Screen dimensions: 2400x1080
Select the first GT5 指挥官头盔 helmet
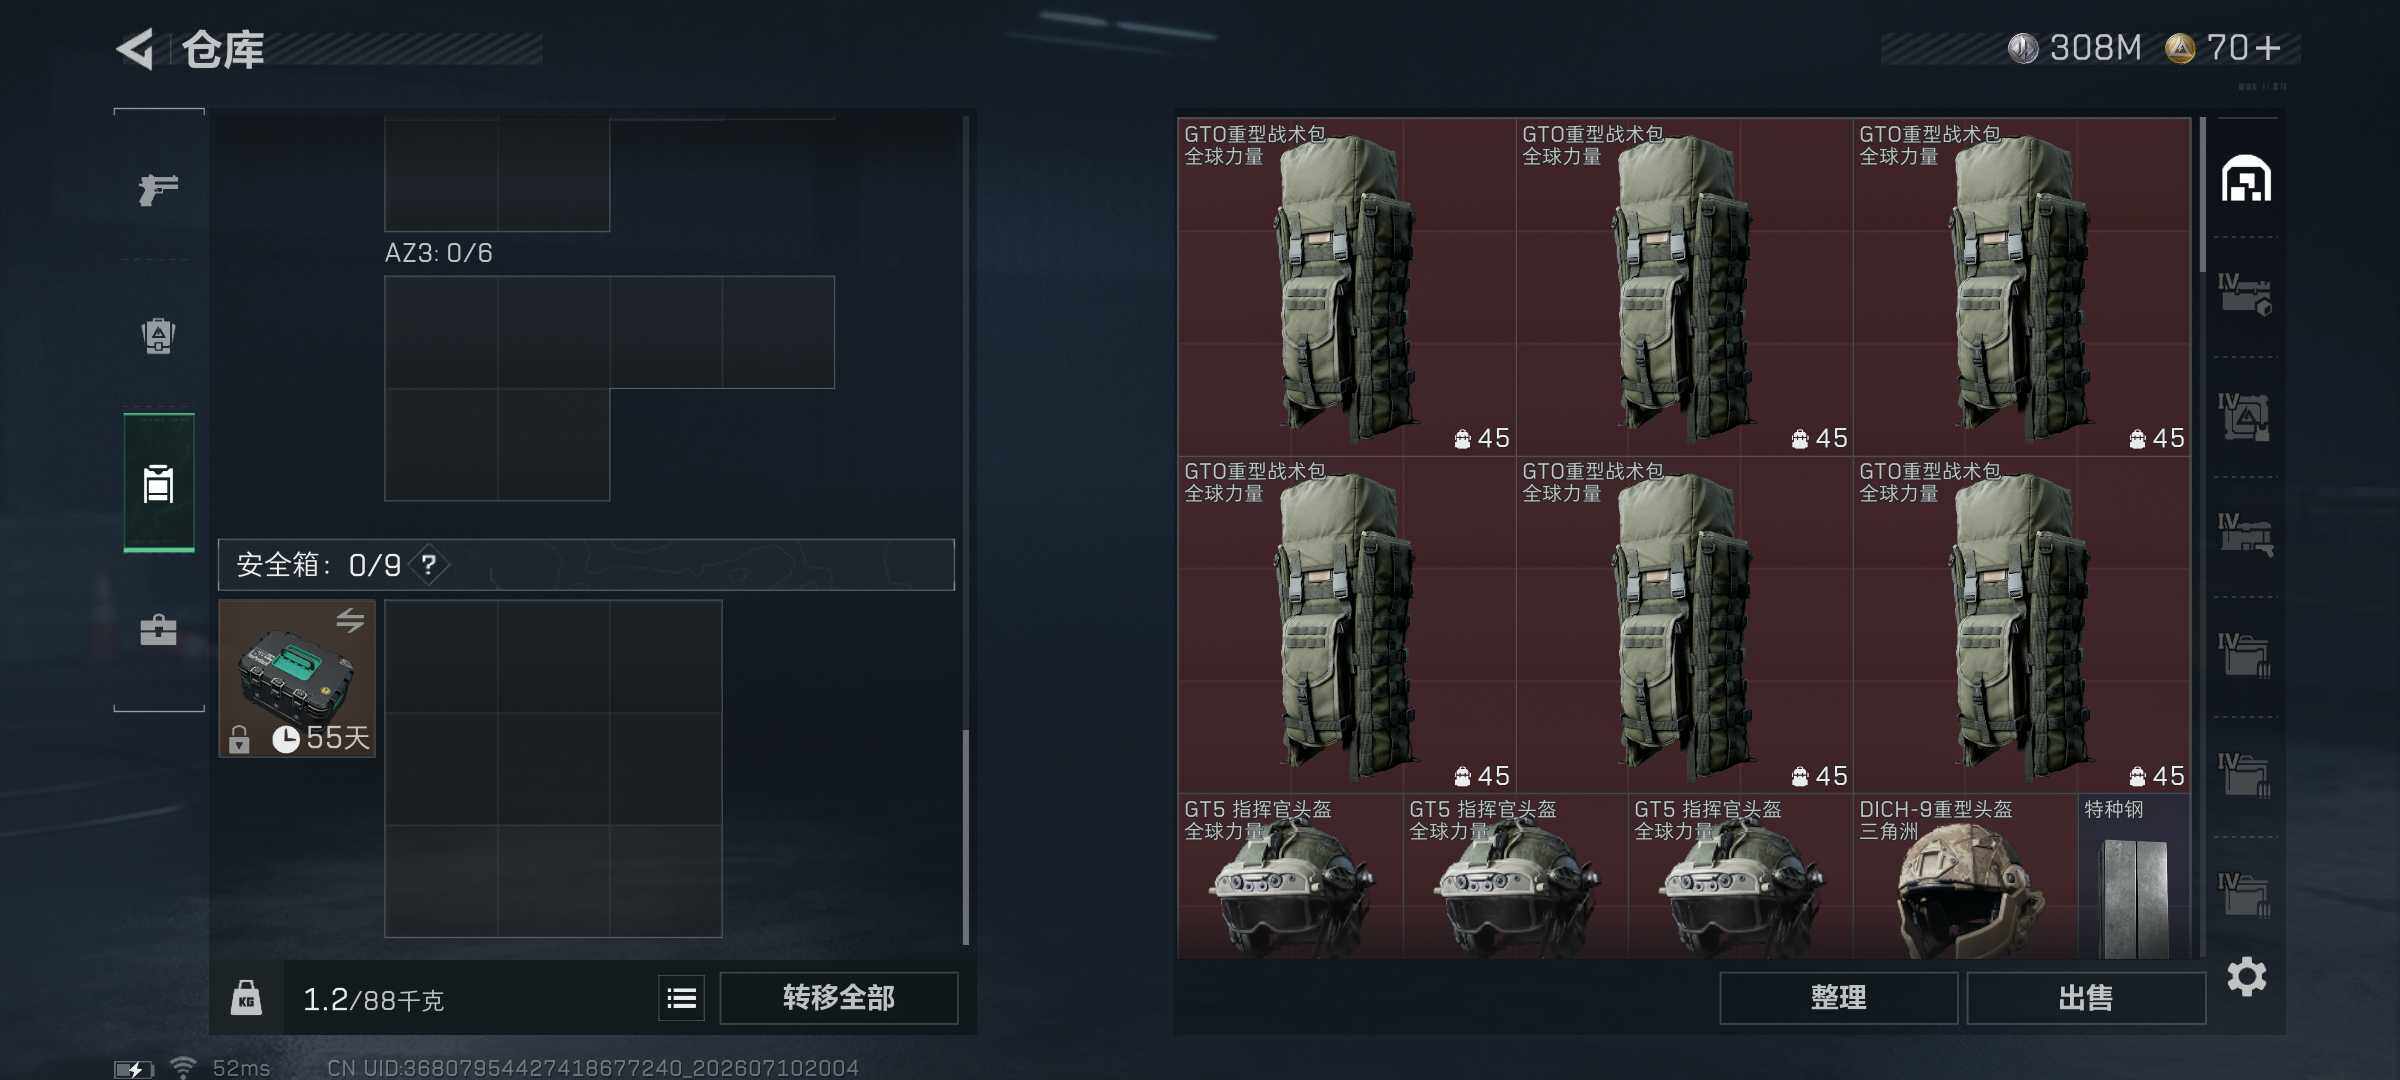[x=1290, y=877]
